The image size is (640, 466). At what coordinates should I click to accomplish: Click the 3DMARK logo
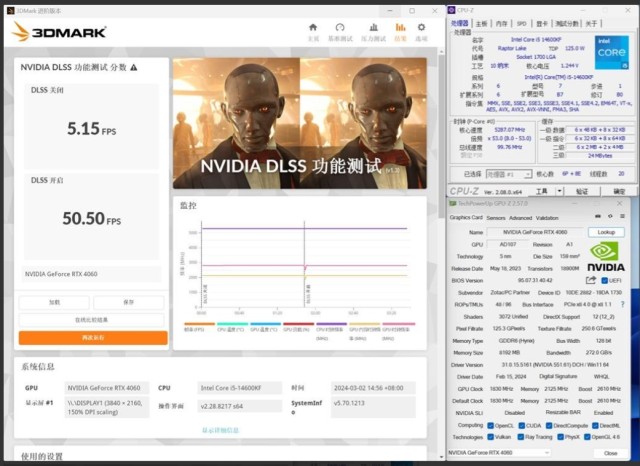coord(59,32)
